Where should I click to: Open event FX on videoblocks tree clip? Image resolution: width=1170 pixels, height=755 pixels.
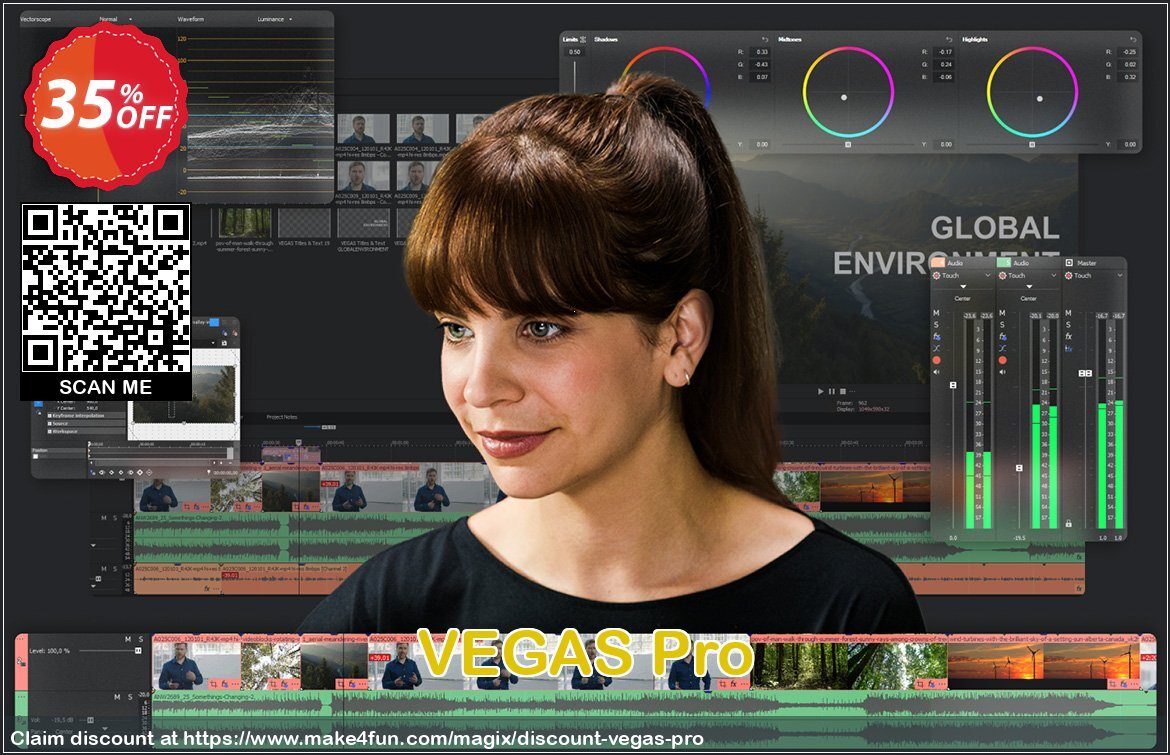click(284, 683)
